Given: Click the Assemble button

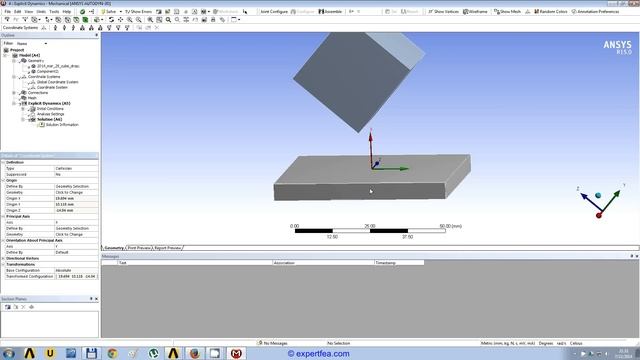Looking at the screenshot, I should [330, 11].
